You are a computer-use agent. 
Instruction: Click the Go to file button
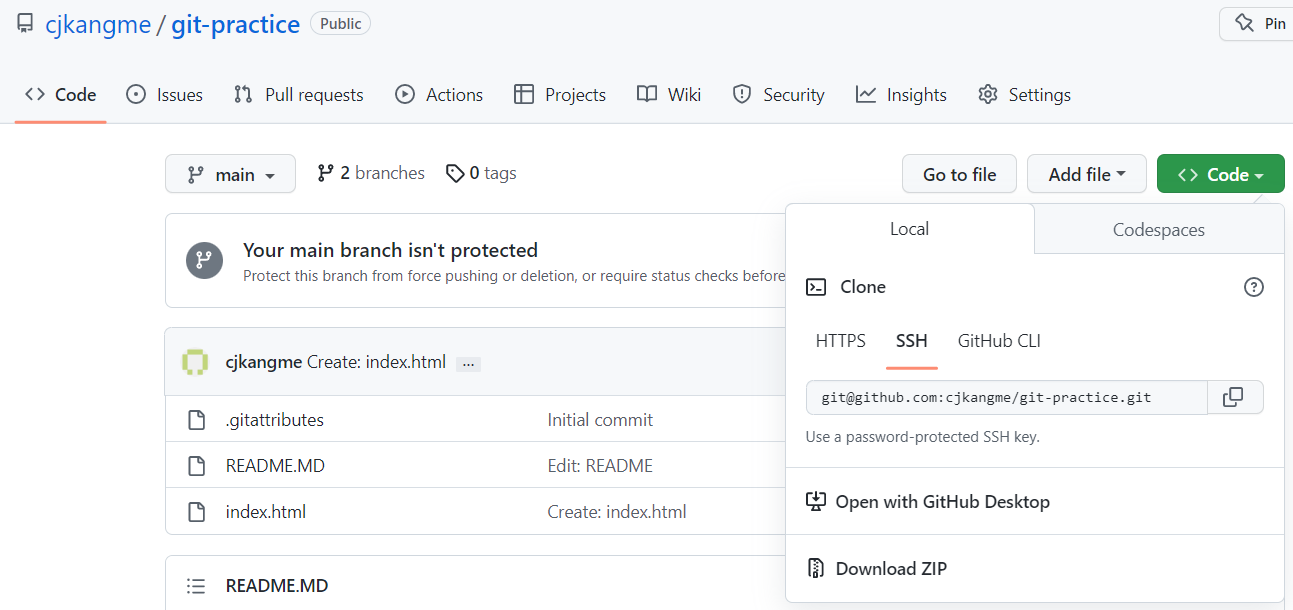tap(959, 174)
